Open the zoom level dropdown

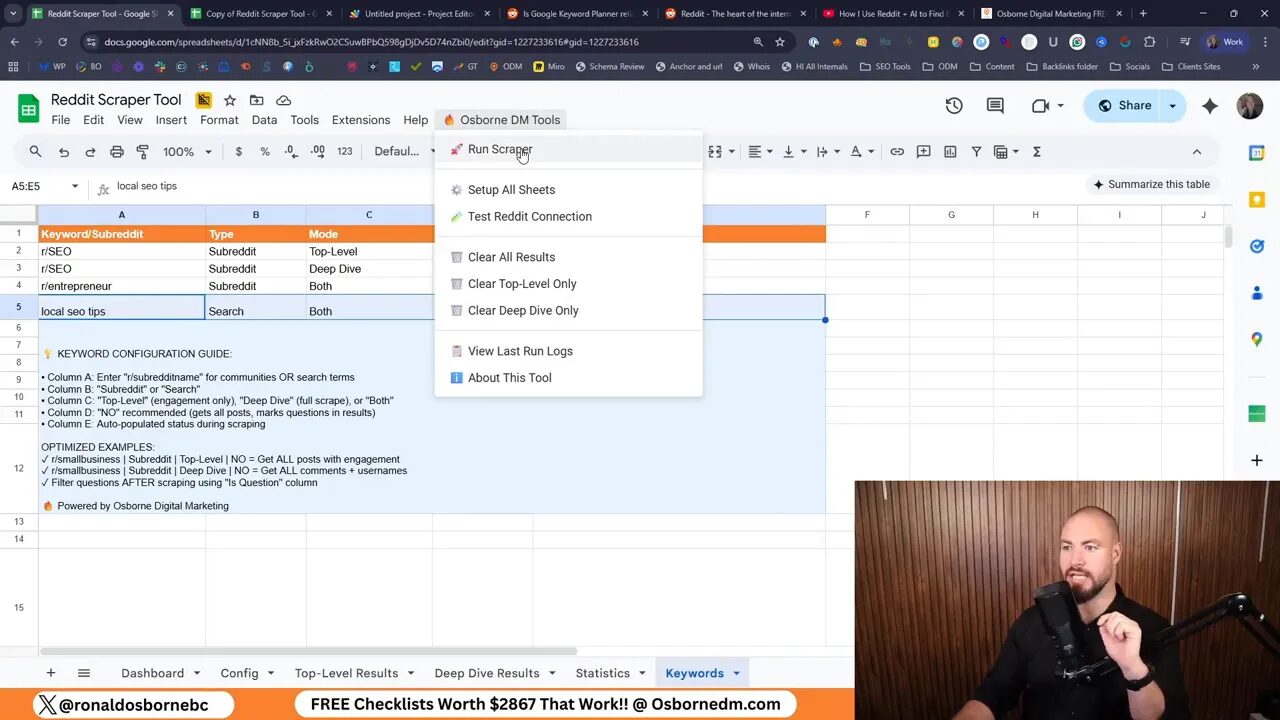[x=185, y=151]
